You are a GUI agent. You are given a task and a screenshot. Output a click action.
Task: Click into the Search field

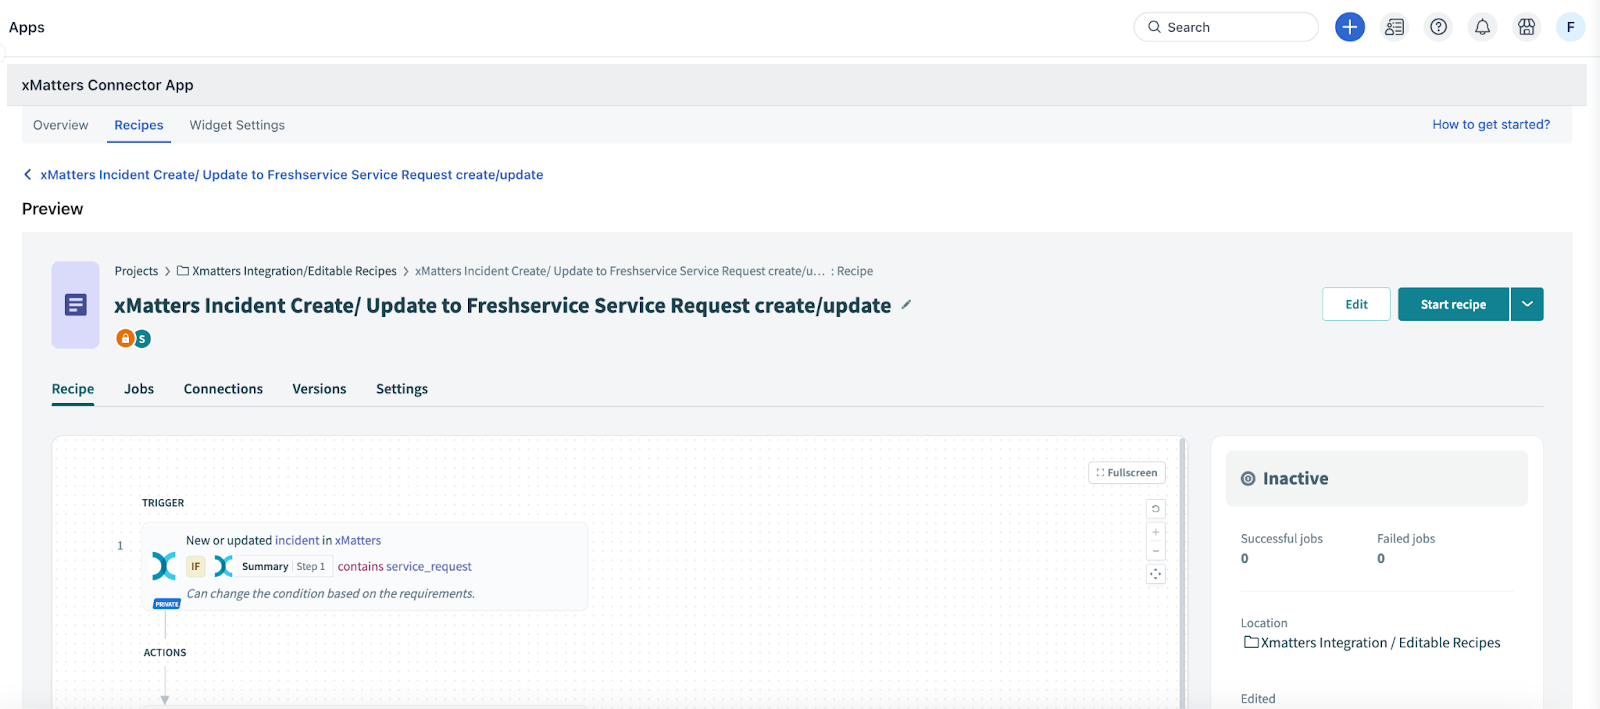pos(1226,27)
